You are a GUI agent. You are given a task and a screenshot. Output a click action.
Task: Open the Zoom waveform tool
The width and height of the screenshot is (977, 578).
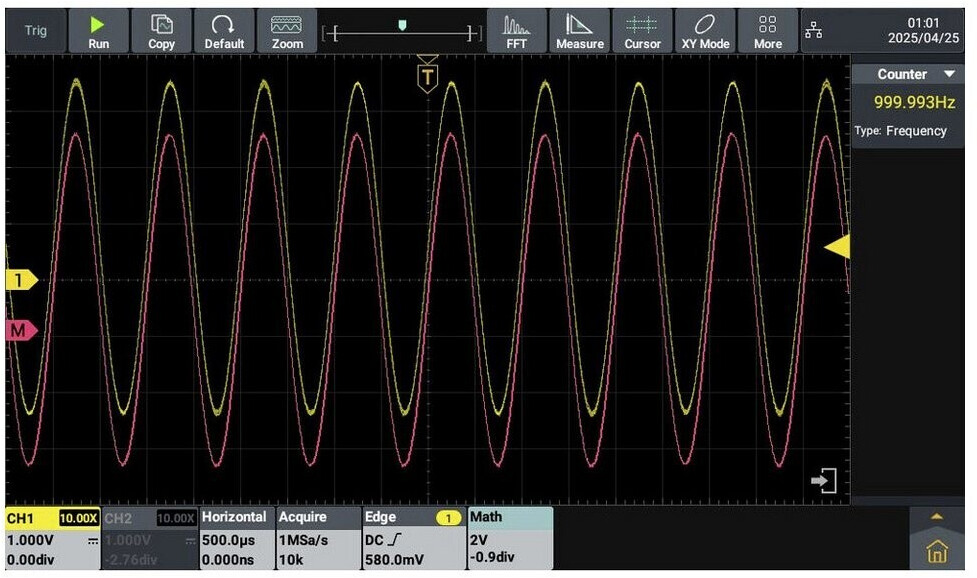point(287,31)
